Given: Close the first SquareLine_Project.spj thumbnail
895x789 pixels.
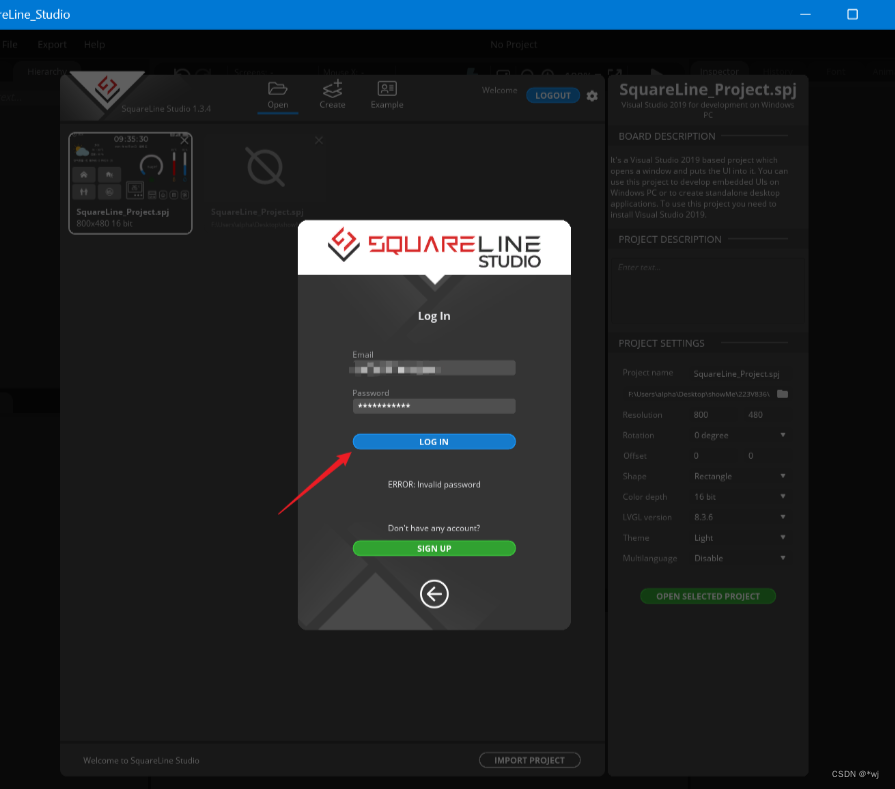Looking at the screenshot, I should [x=184, y=140].
